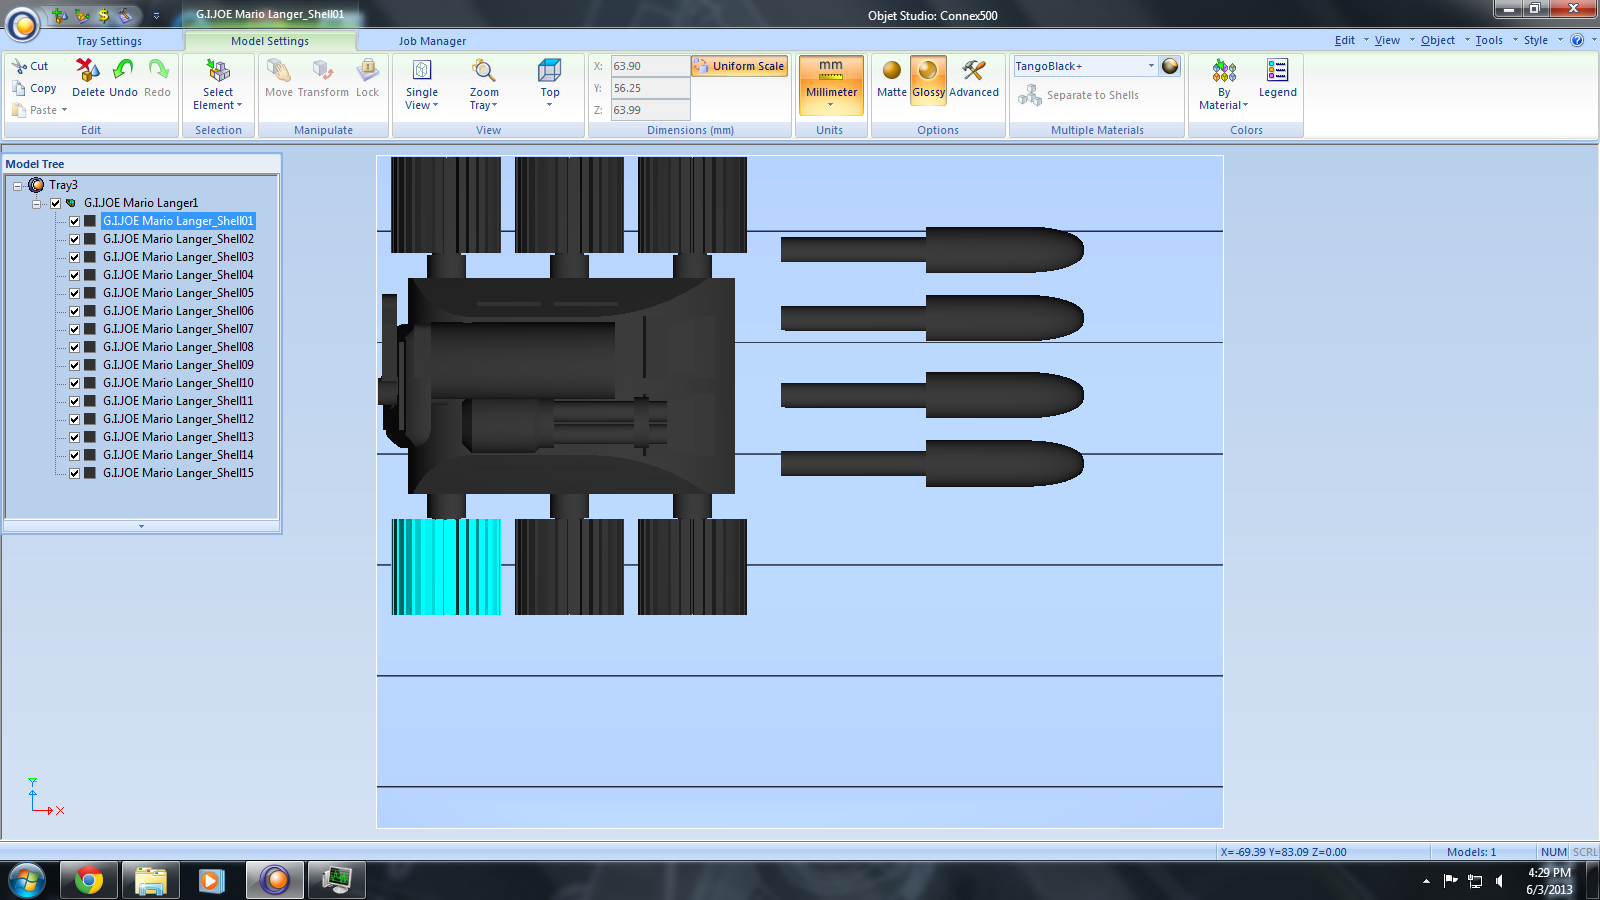
Task: Open the Edit menu
Action: point(1345,40)
